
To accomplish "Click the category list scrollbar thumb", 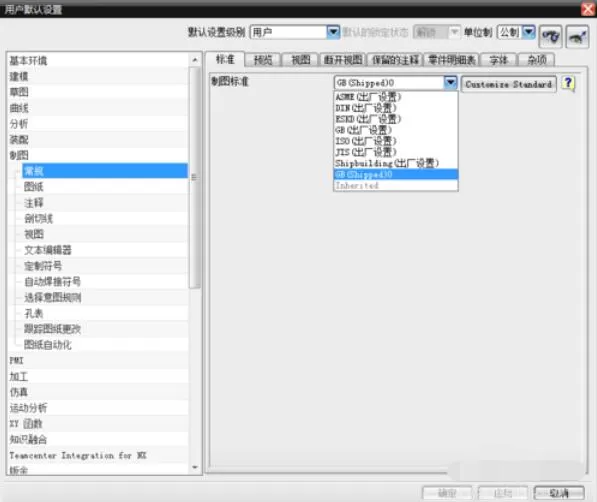I will [195, 177].
